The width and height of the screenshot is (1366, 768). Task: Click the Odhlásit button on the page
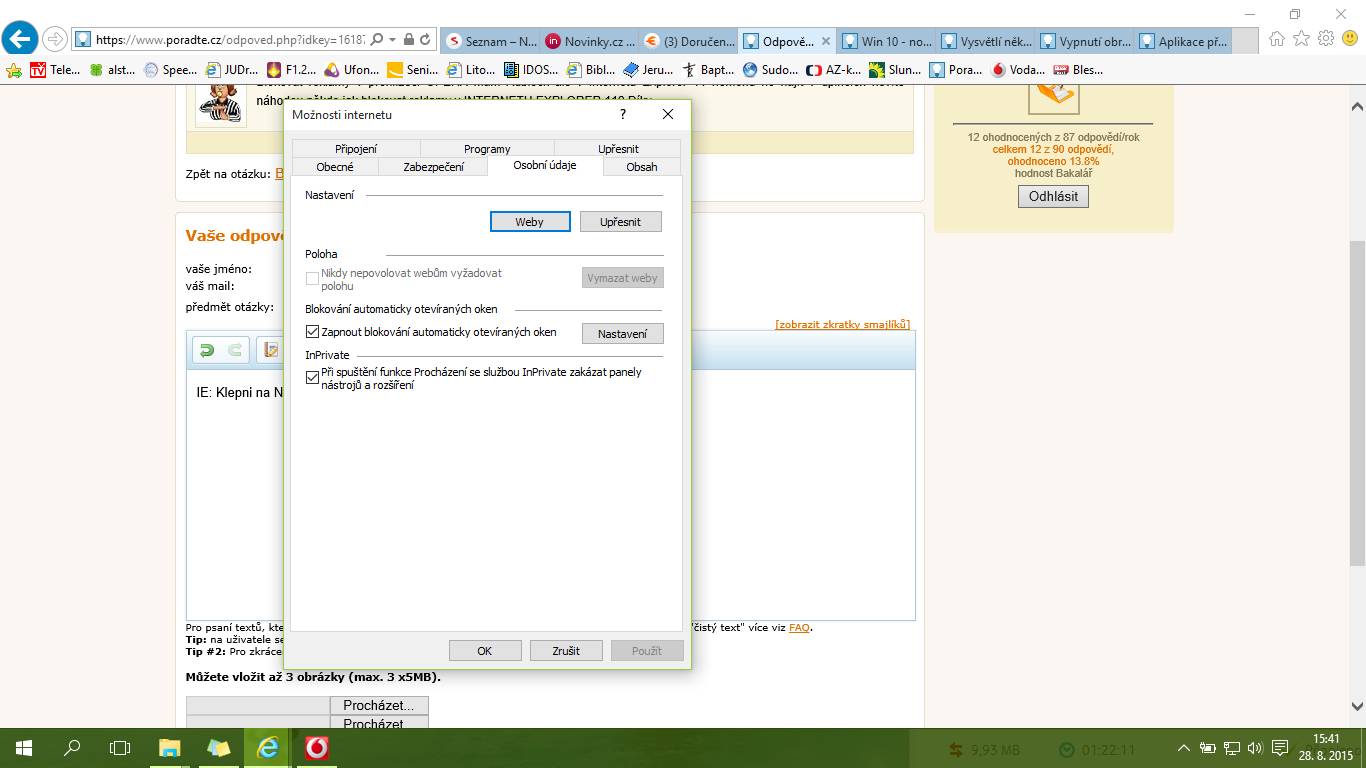click(x=1053, y=196)
